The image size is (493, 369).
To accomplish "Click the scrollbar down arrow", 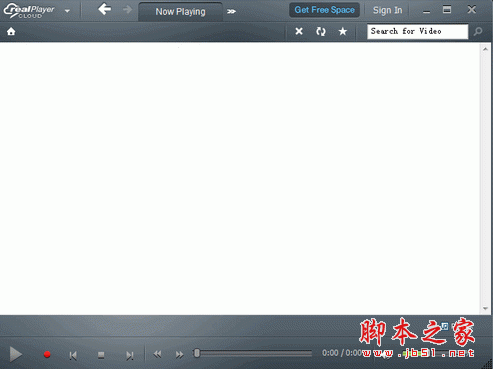I will (485, 308).
